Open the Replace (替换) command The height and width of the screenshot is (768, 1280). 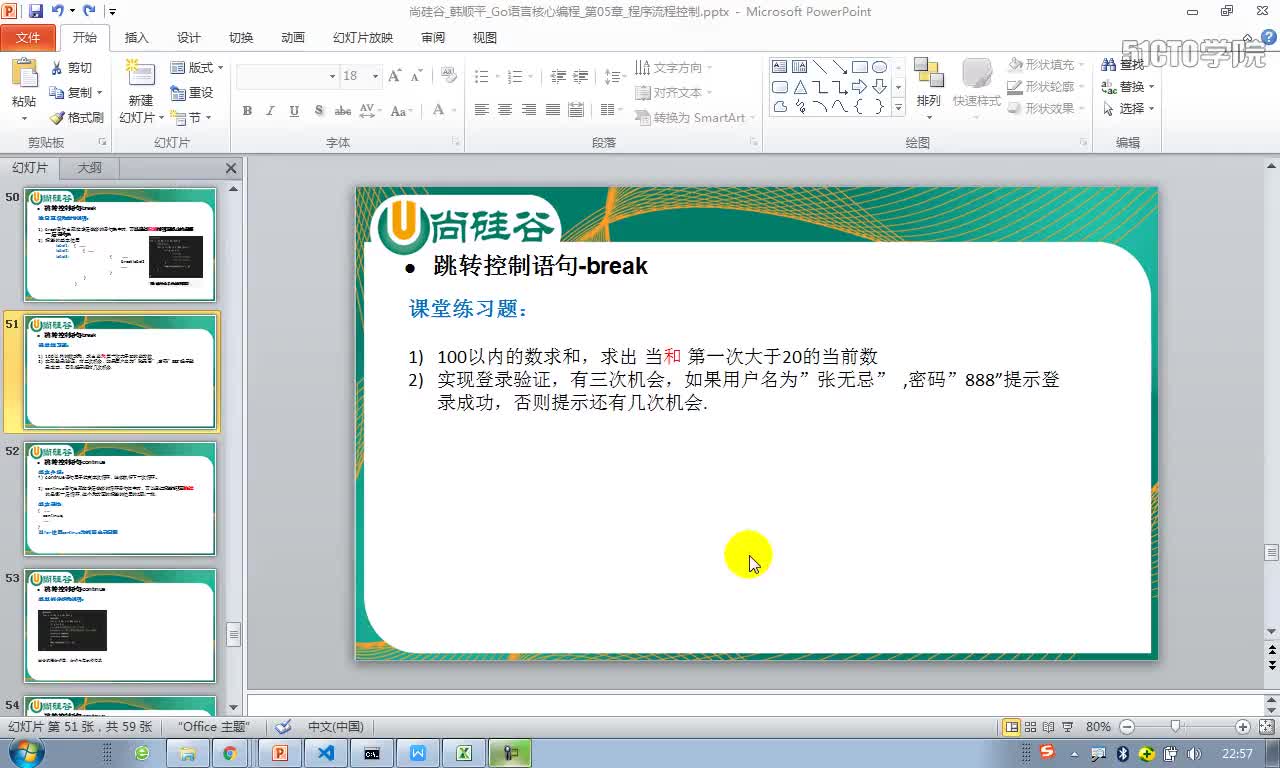pos(1128,87)
